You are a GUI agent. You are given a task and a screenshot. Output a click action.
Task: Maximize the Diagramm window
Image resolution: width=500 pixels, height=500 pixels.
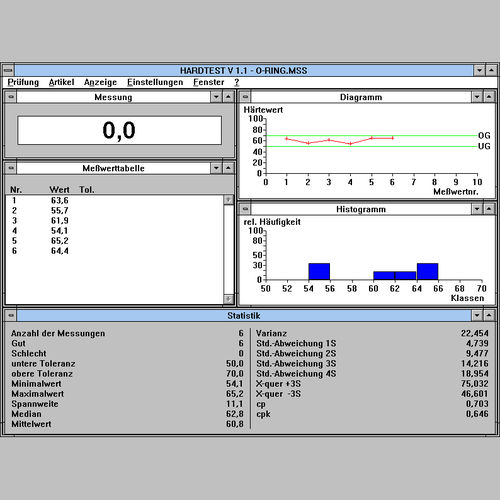489,97
